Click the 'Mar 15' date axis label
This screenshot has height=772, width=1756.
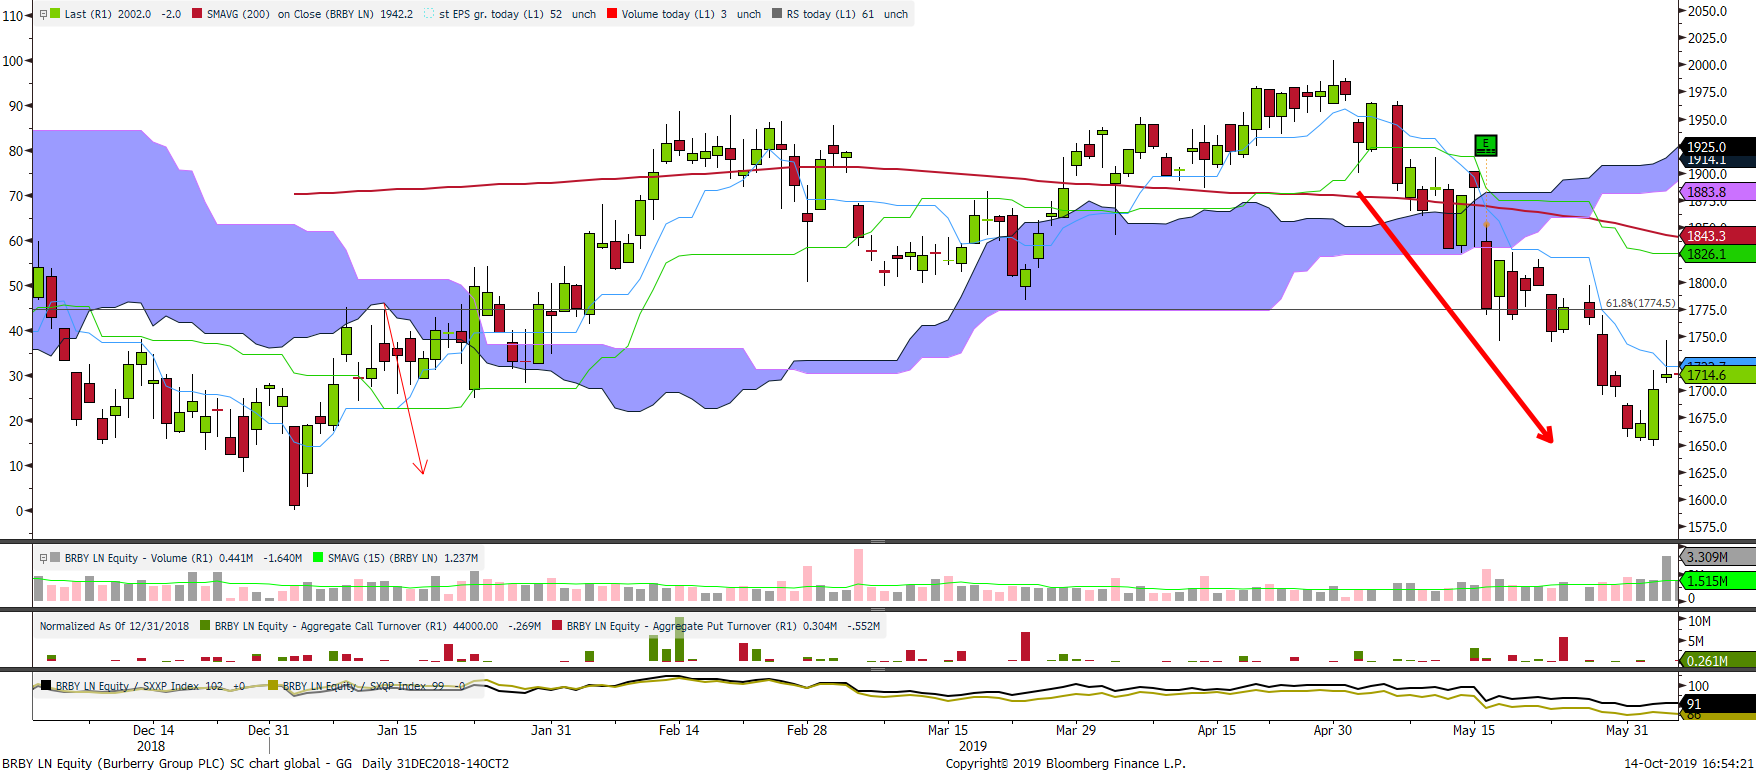coord(948,730)
